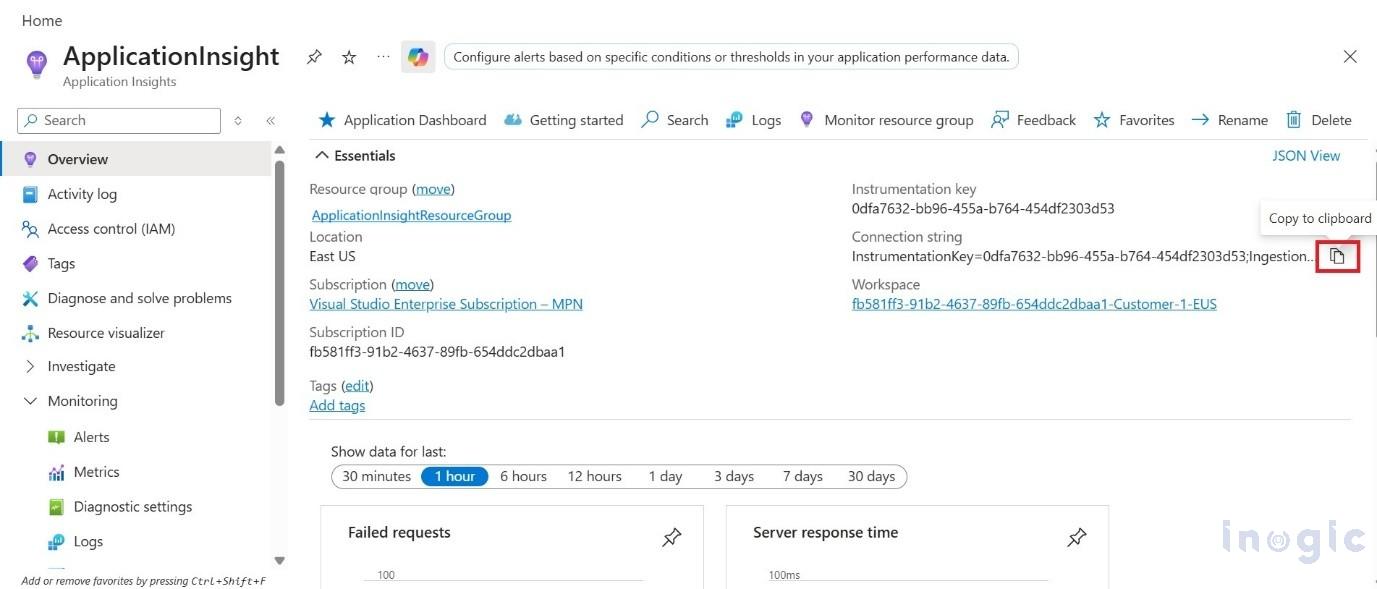Open Getting started in the toolbar
The image size is (1377, 589).
(564, 120)
